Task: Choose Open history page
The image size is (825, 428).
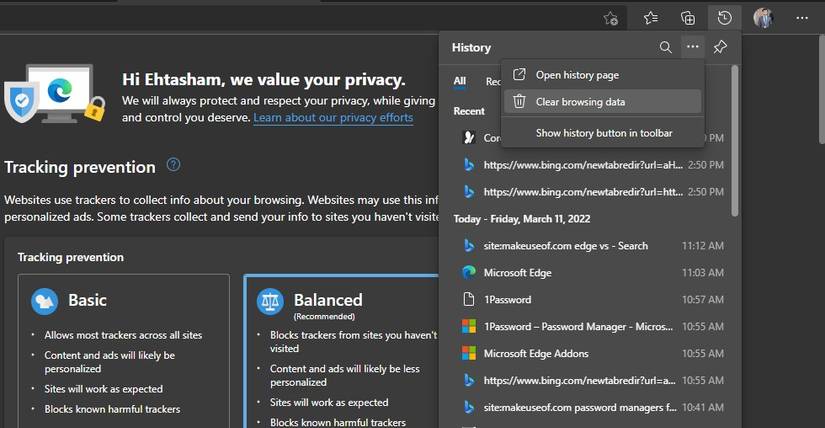Action: click(577, 75)
